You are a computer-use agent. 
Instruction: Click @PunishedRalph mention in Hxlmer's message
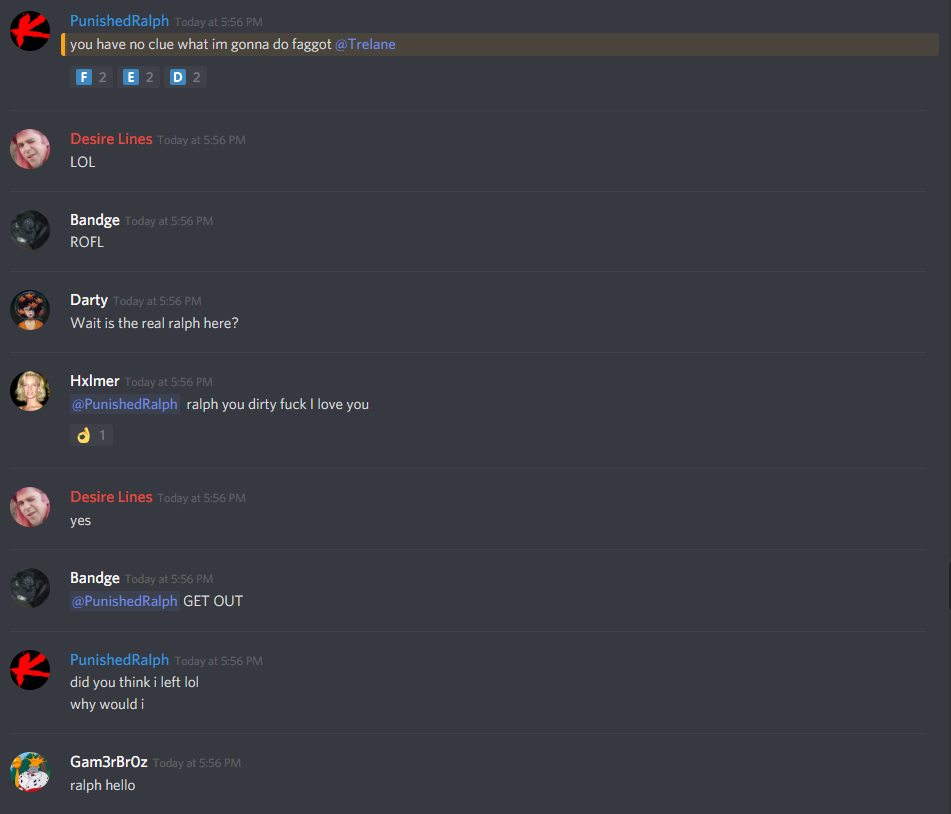click(x=125, y=404)
